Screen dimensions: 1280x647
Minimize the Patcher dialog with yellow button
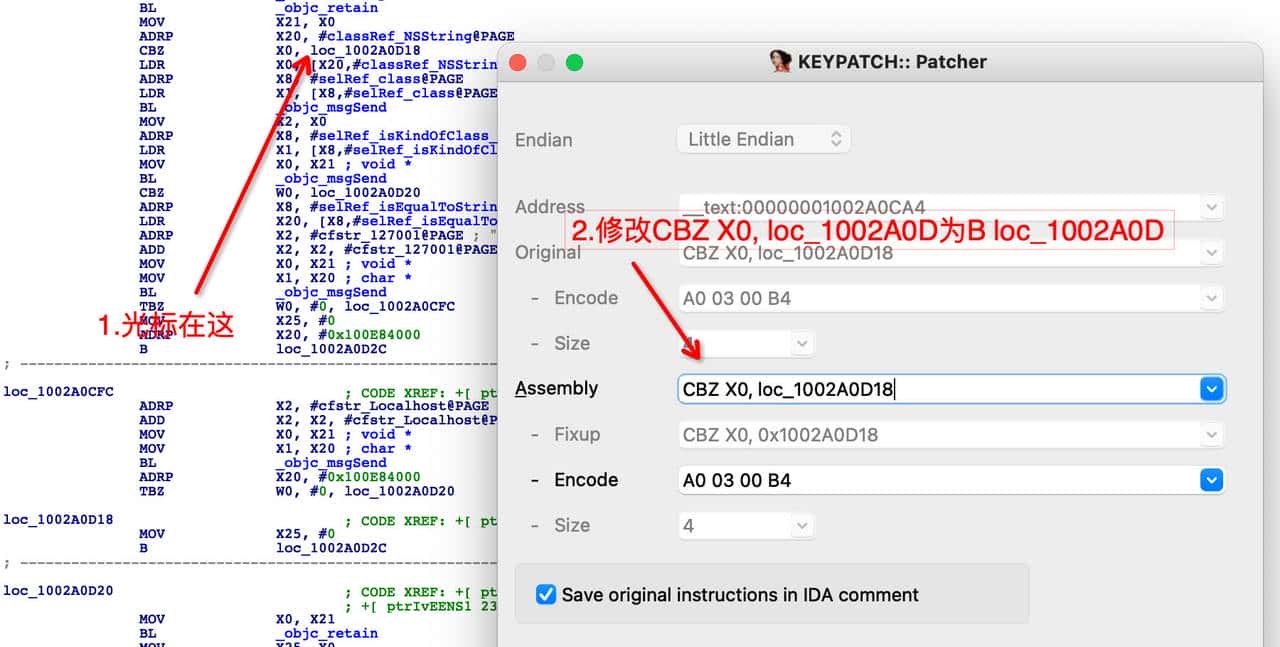click(x=546, y=62)
